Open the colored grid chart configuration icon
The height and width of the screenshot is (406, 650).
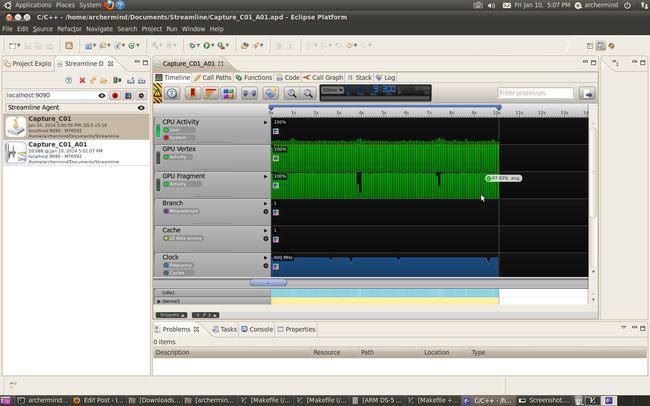(x=228, y=93)
